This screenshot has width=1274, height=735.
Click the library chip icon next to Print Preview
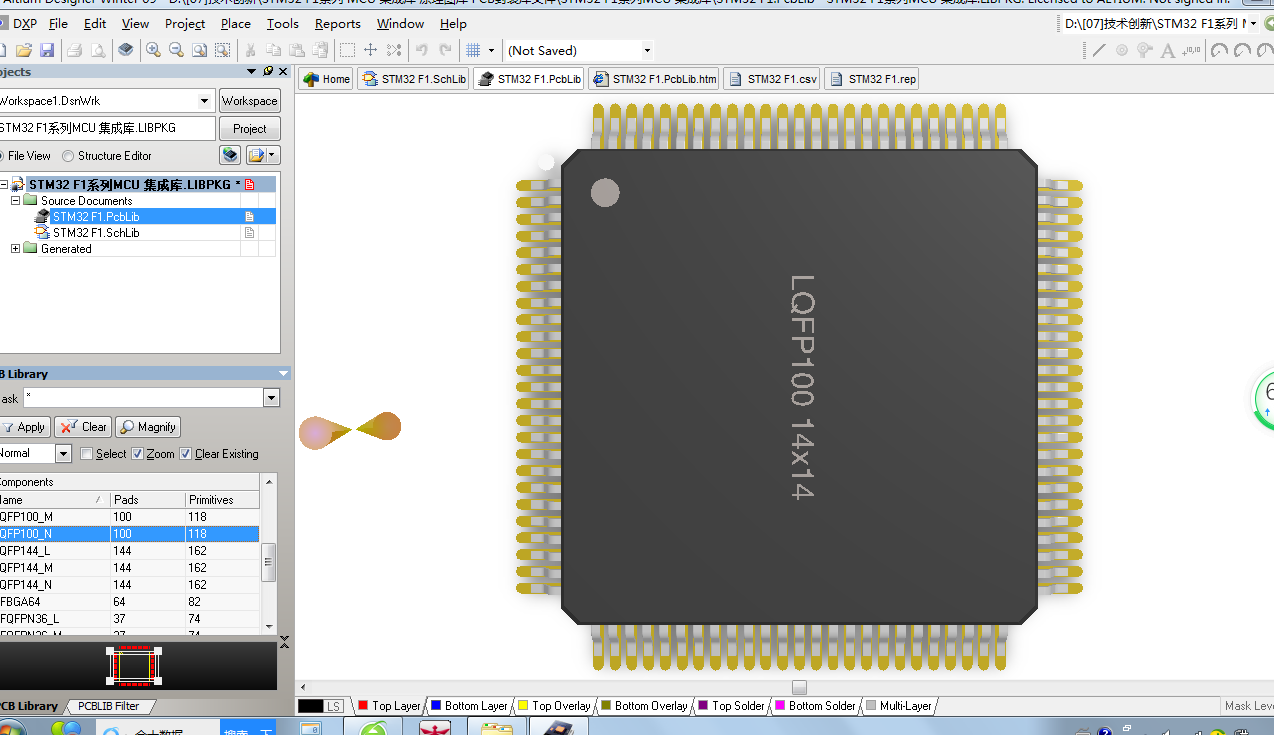pos(125,50)
